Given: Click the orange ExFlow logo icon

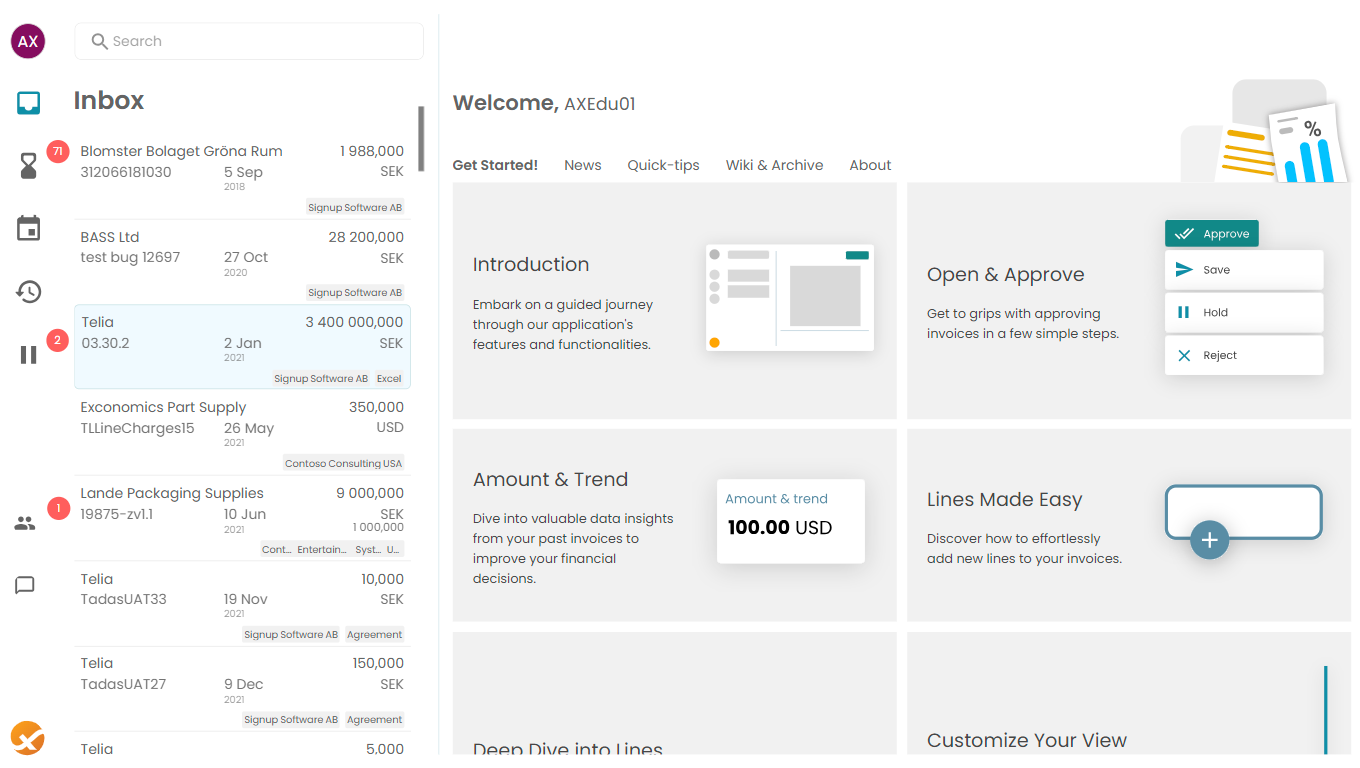Looking at the screenshot, I should [28, 738].
